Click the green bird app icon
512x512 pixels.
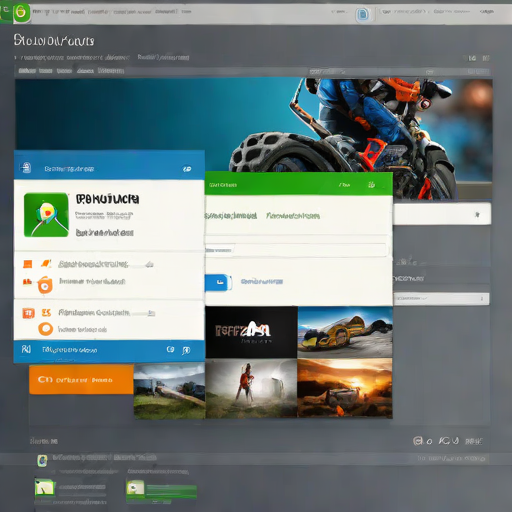[x=46, y=215]
